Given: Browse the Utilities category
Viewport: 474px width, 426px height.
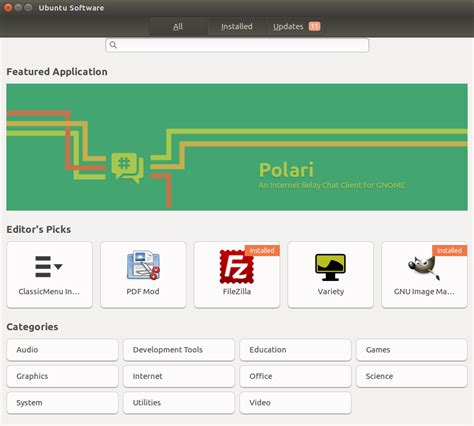Looking at the screenshot, I should point(179,403).
